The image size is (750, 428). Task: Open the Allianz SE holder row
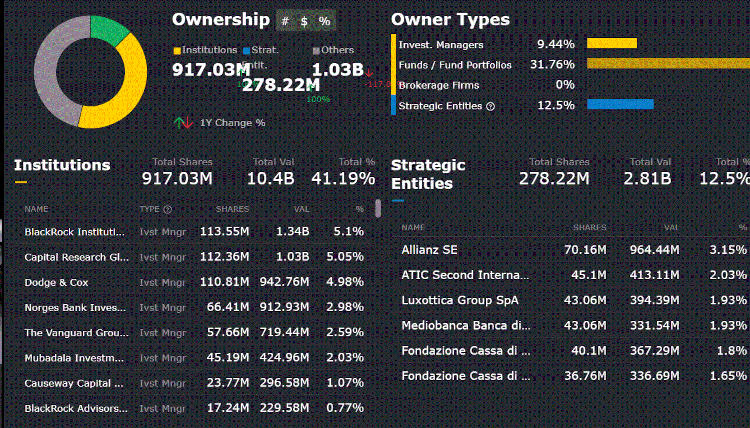[574, 250]
